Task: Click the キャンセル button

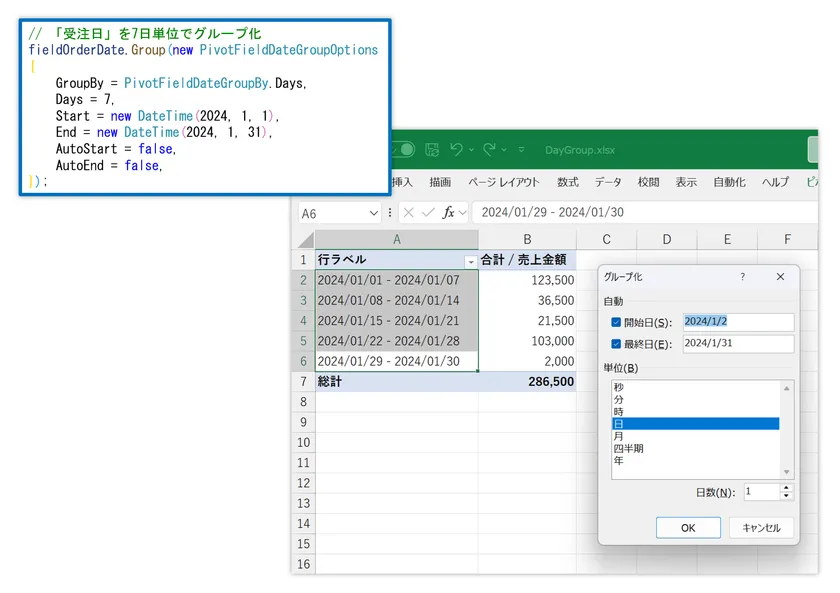Action: [761, 528]
